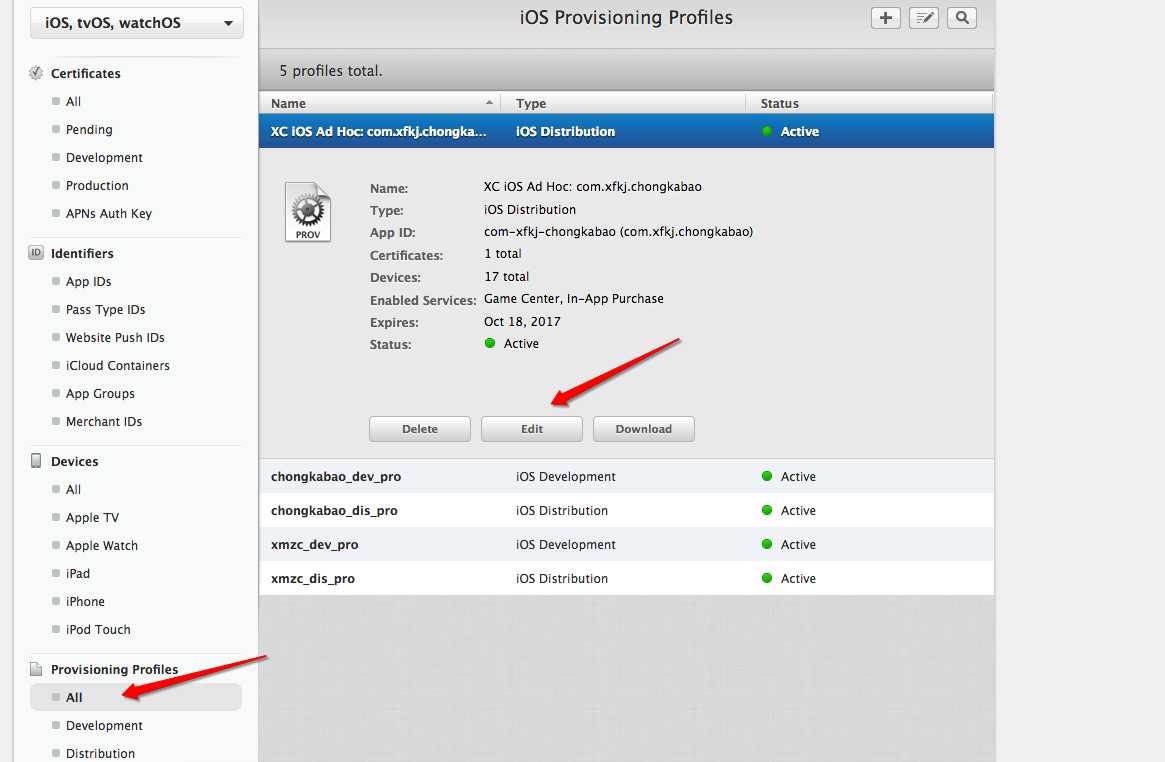Select the chongkabao_dev_pro profile
The image size is (1165, 762).
tap(626, 476)
